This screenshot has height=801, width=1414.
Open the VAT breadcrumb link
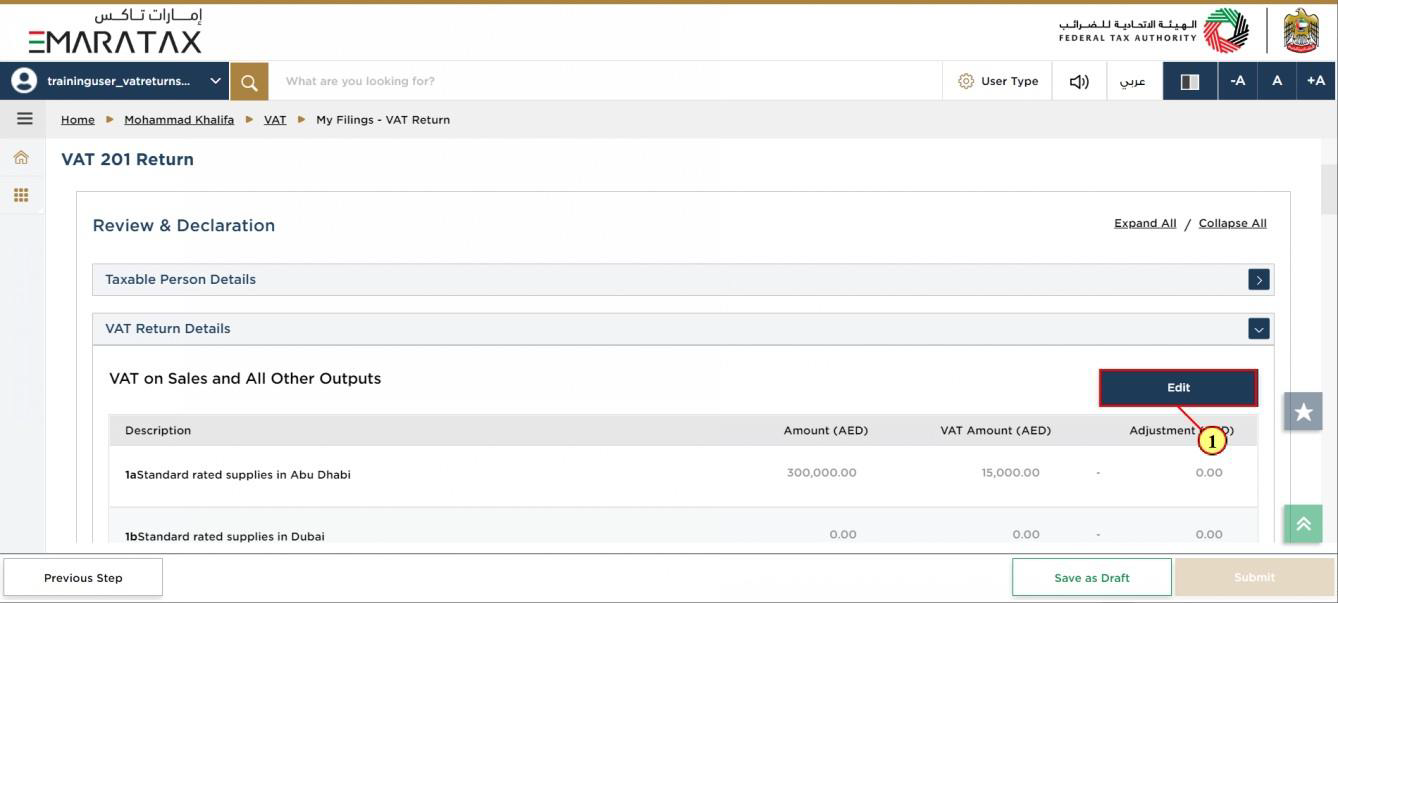[275, 119]
